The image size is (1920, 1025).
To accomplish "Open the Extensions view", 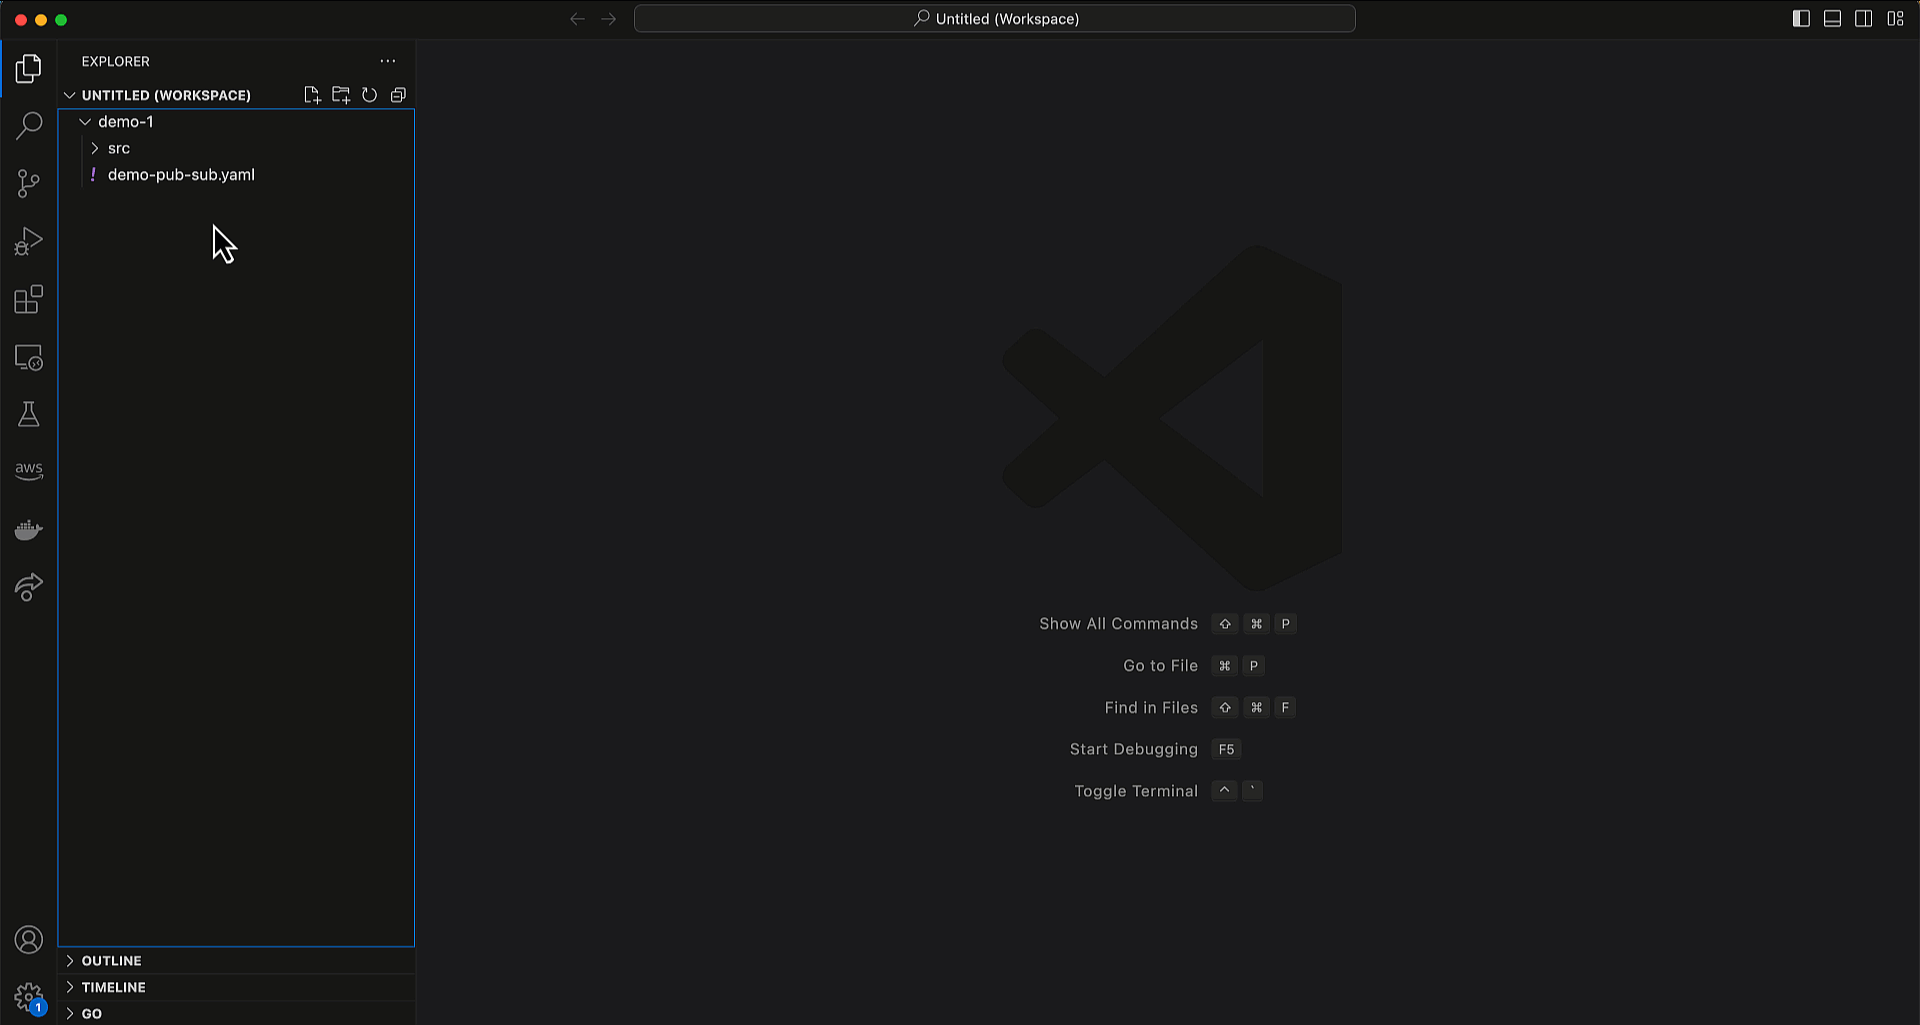I will pos(29,299).
